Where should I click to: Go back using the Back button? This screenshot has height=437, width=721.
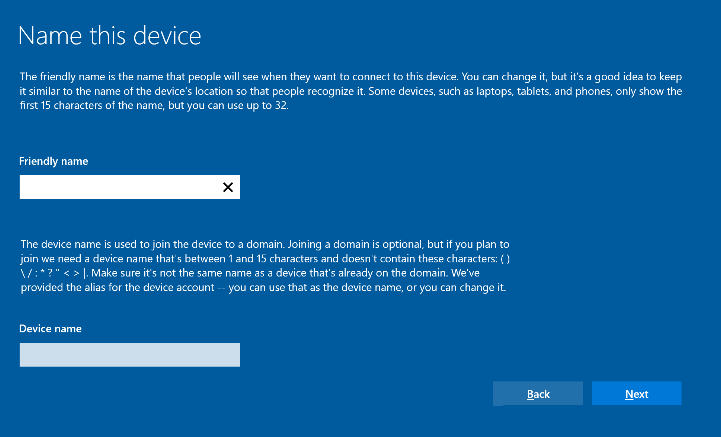tap(538, 394)
